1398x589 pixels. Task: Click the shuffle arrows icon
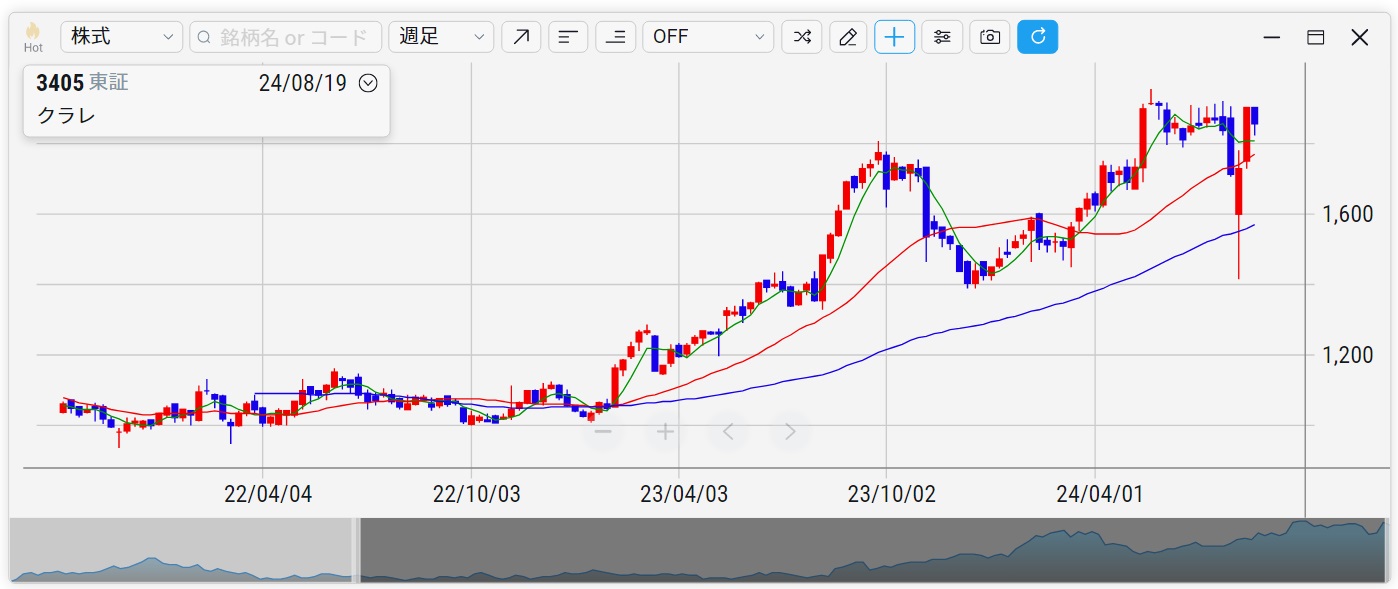801,37
